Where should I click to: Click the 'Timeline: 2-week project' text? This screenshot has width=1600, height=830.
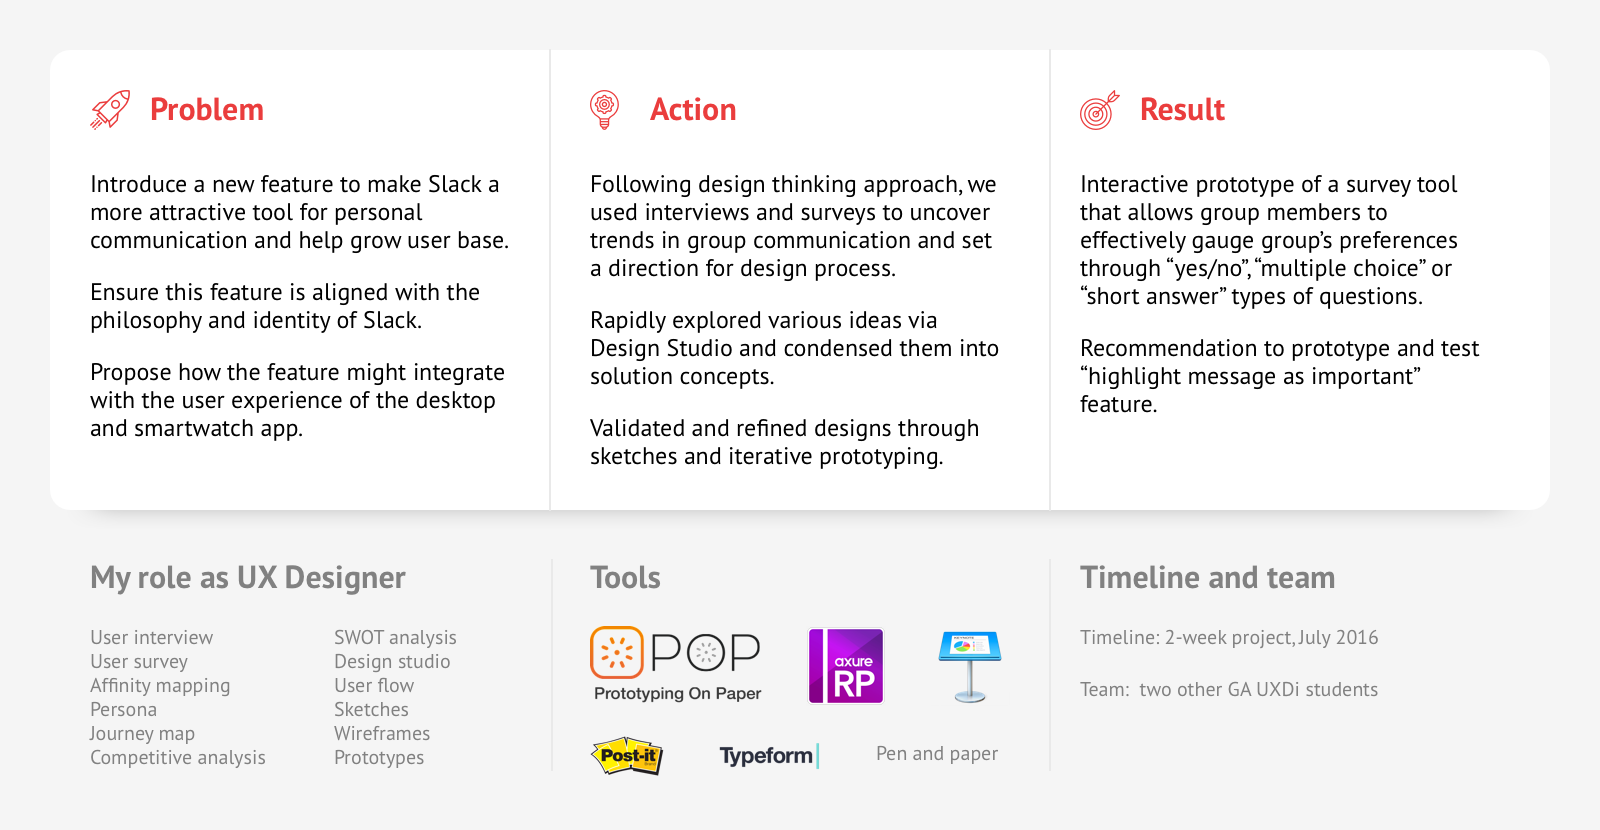[x=1186, y=638]
